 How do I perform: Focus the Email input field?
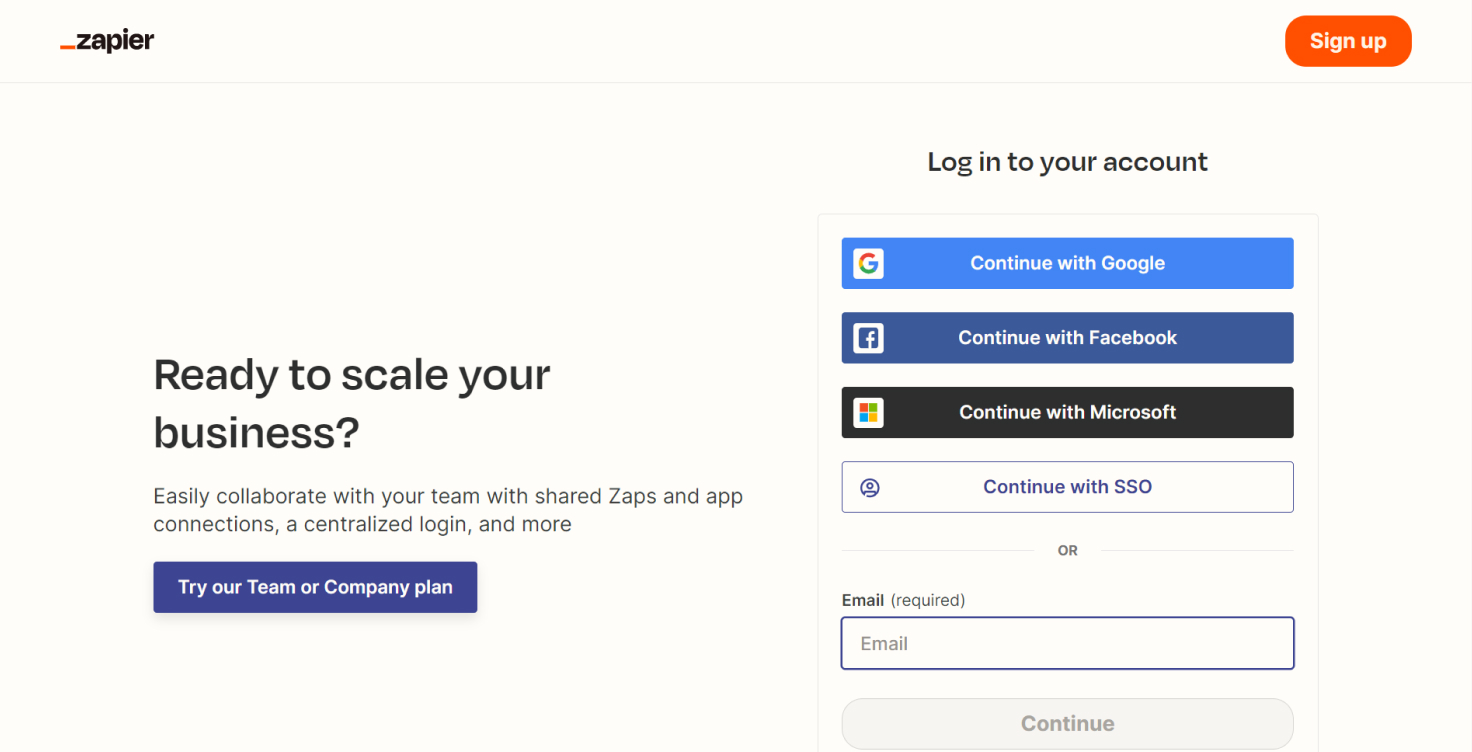1067,643
